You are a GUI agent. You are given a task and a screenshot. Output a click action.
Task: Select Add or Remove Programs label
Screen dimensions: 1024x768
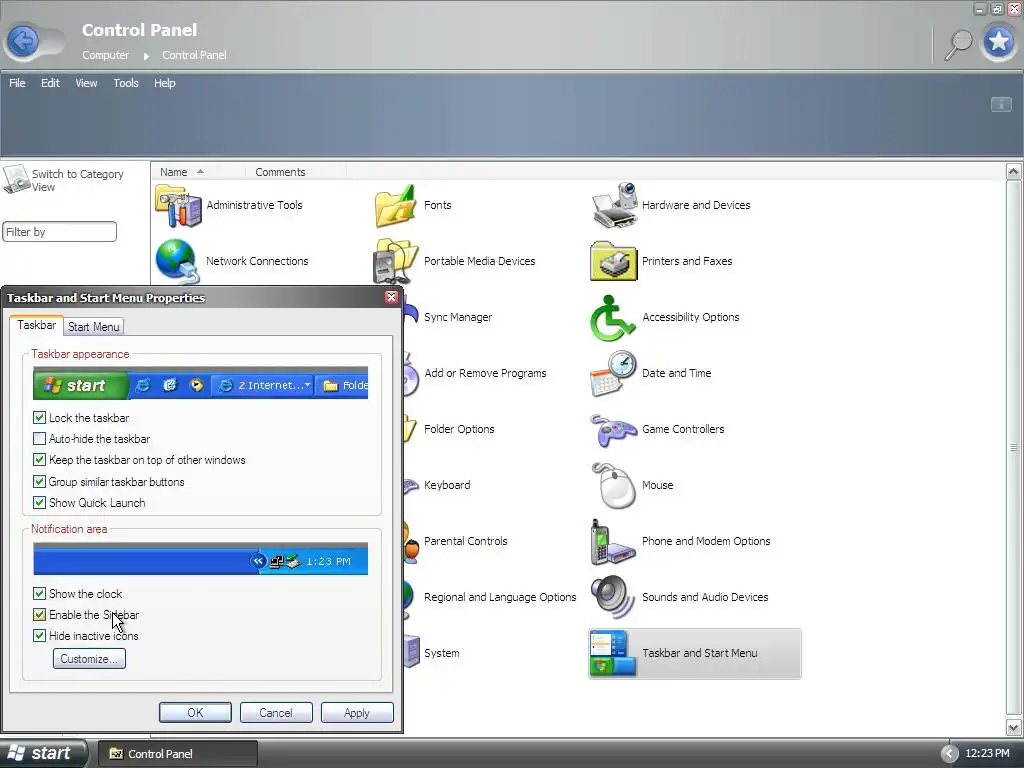[x=485, y=374]
